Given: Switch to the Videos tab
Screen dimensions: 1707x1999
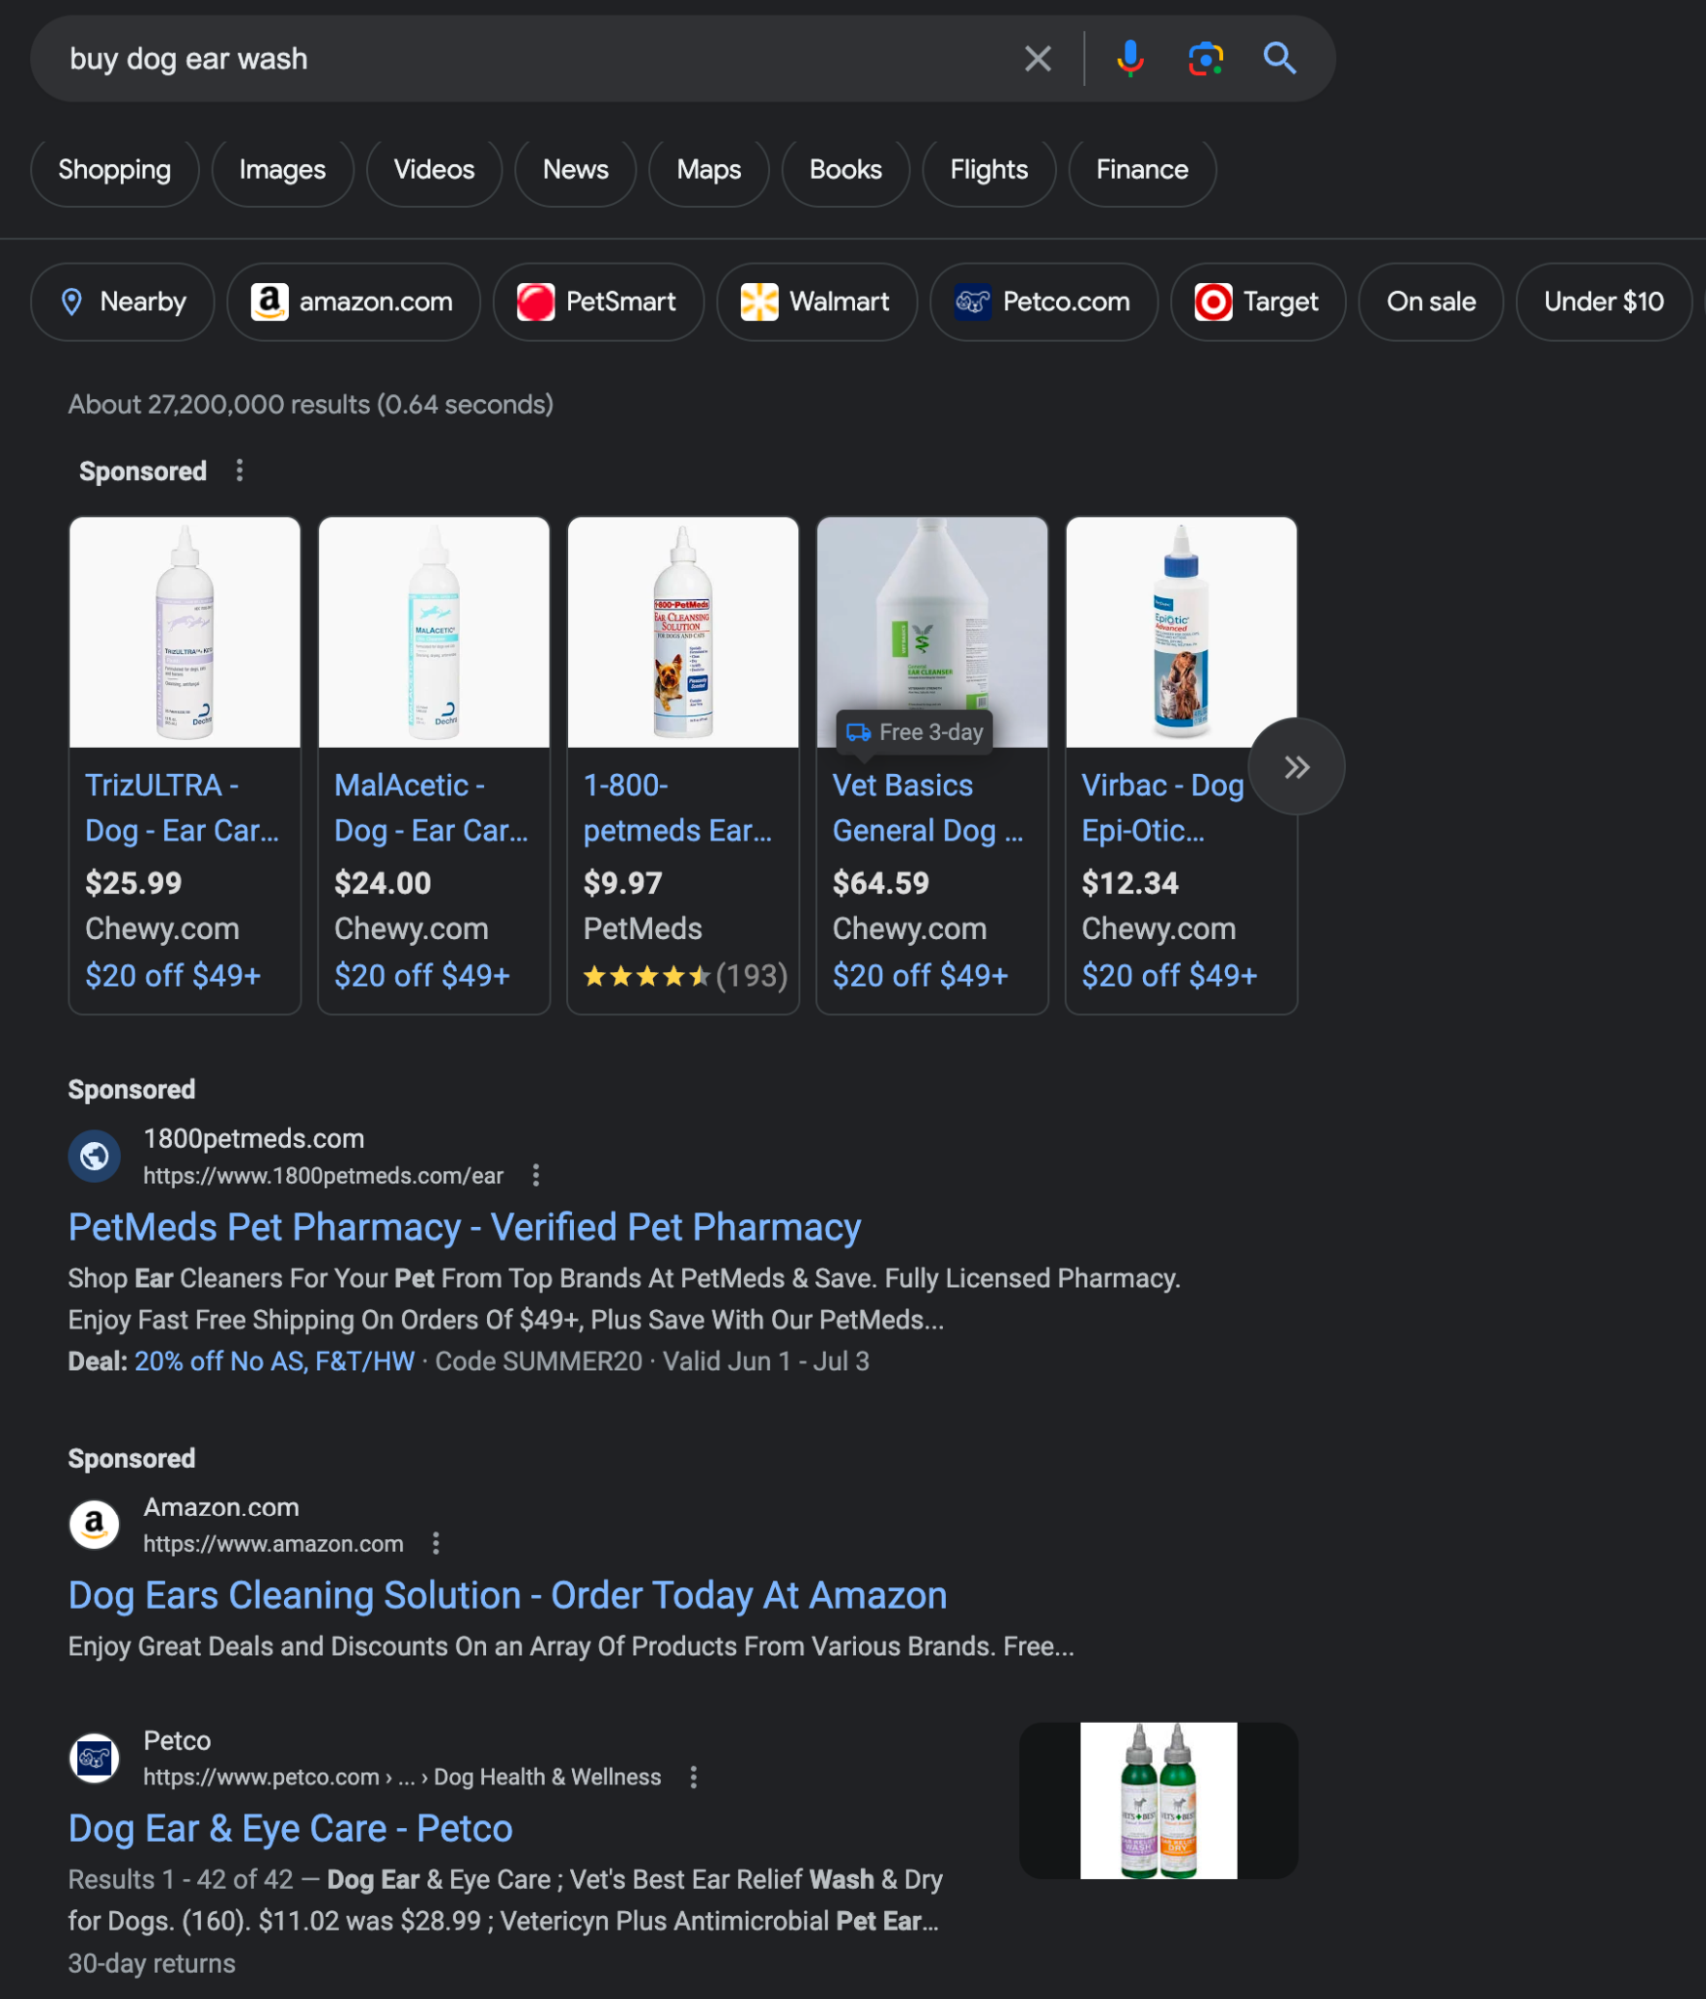Looking at the screenshot, I should (x=433, y=170).
